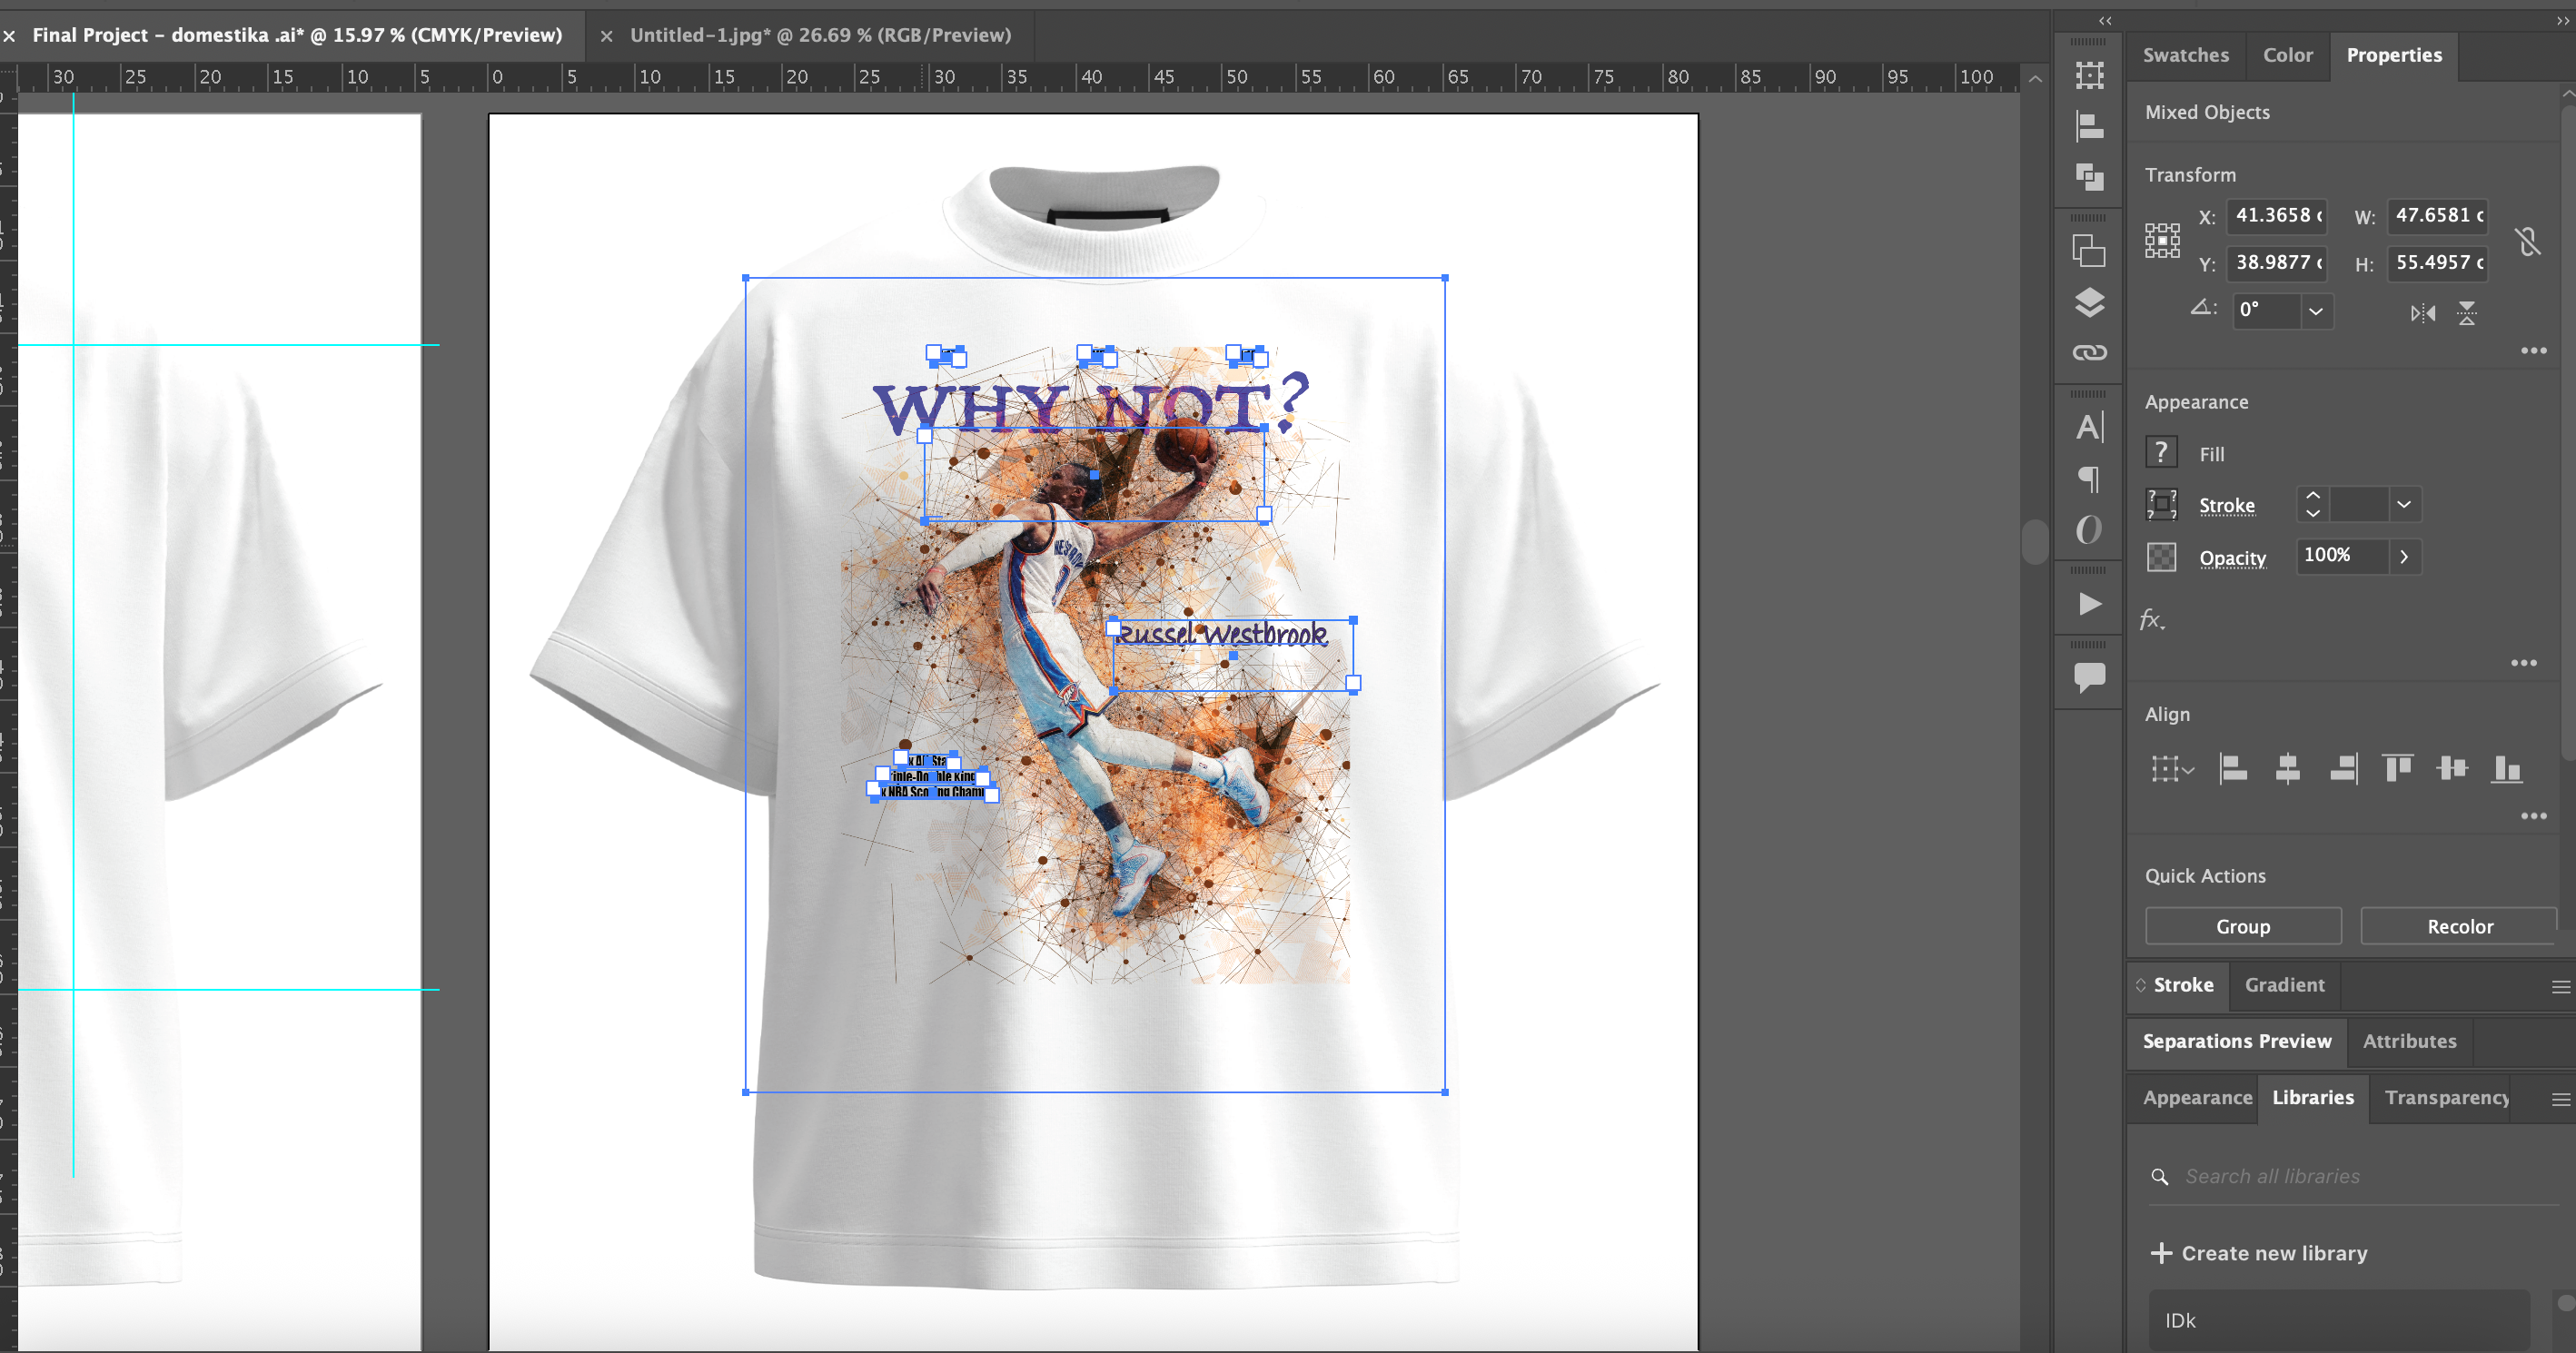Click the Flip Horizontal icon
Screen dimensions: 2576x1353
2422,313
